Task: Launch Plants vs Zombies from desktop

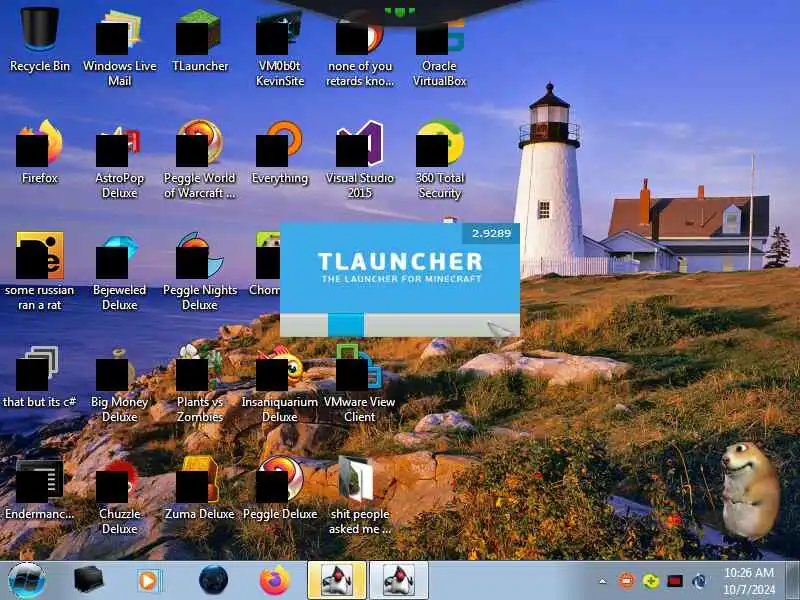Action: (199, 383)
